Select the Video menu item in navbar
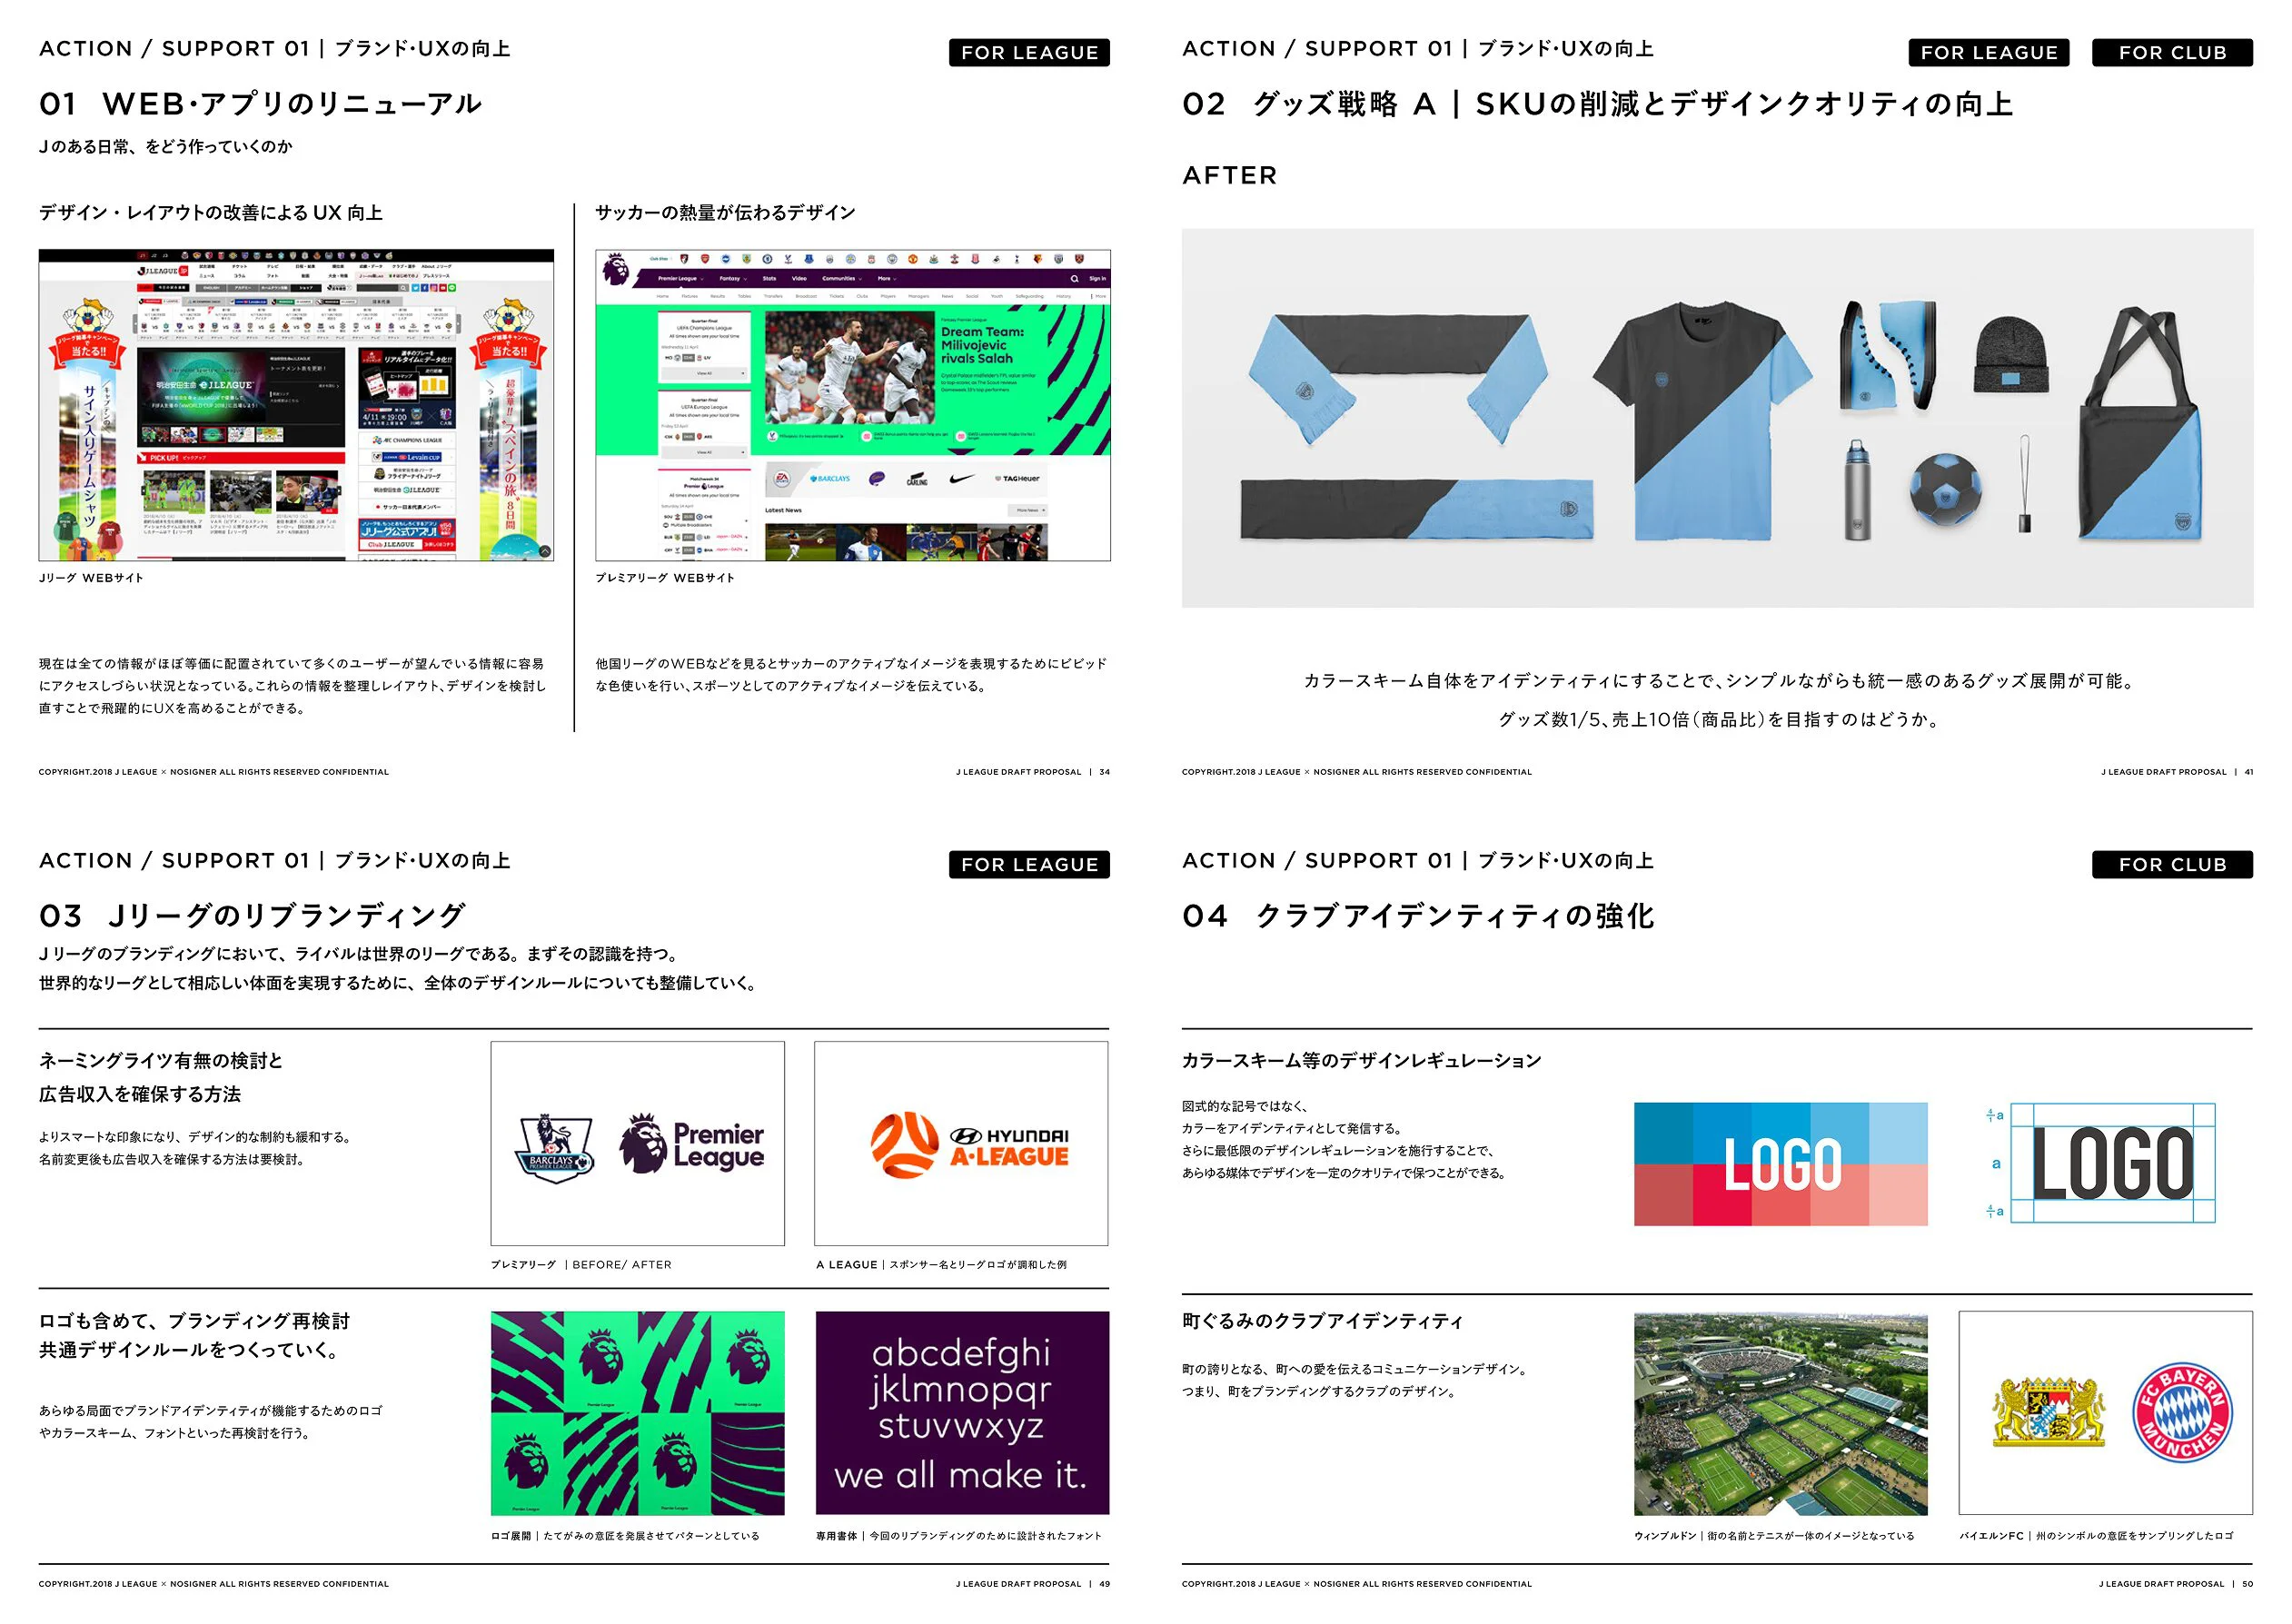The height and width of the screenshot is (1624, 2292). (799, 279)
